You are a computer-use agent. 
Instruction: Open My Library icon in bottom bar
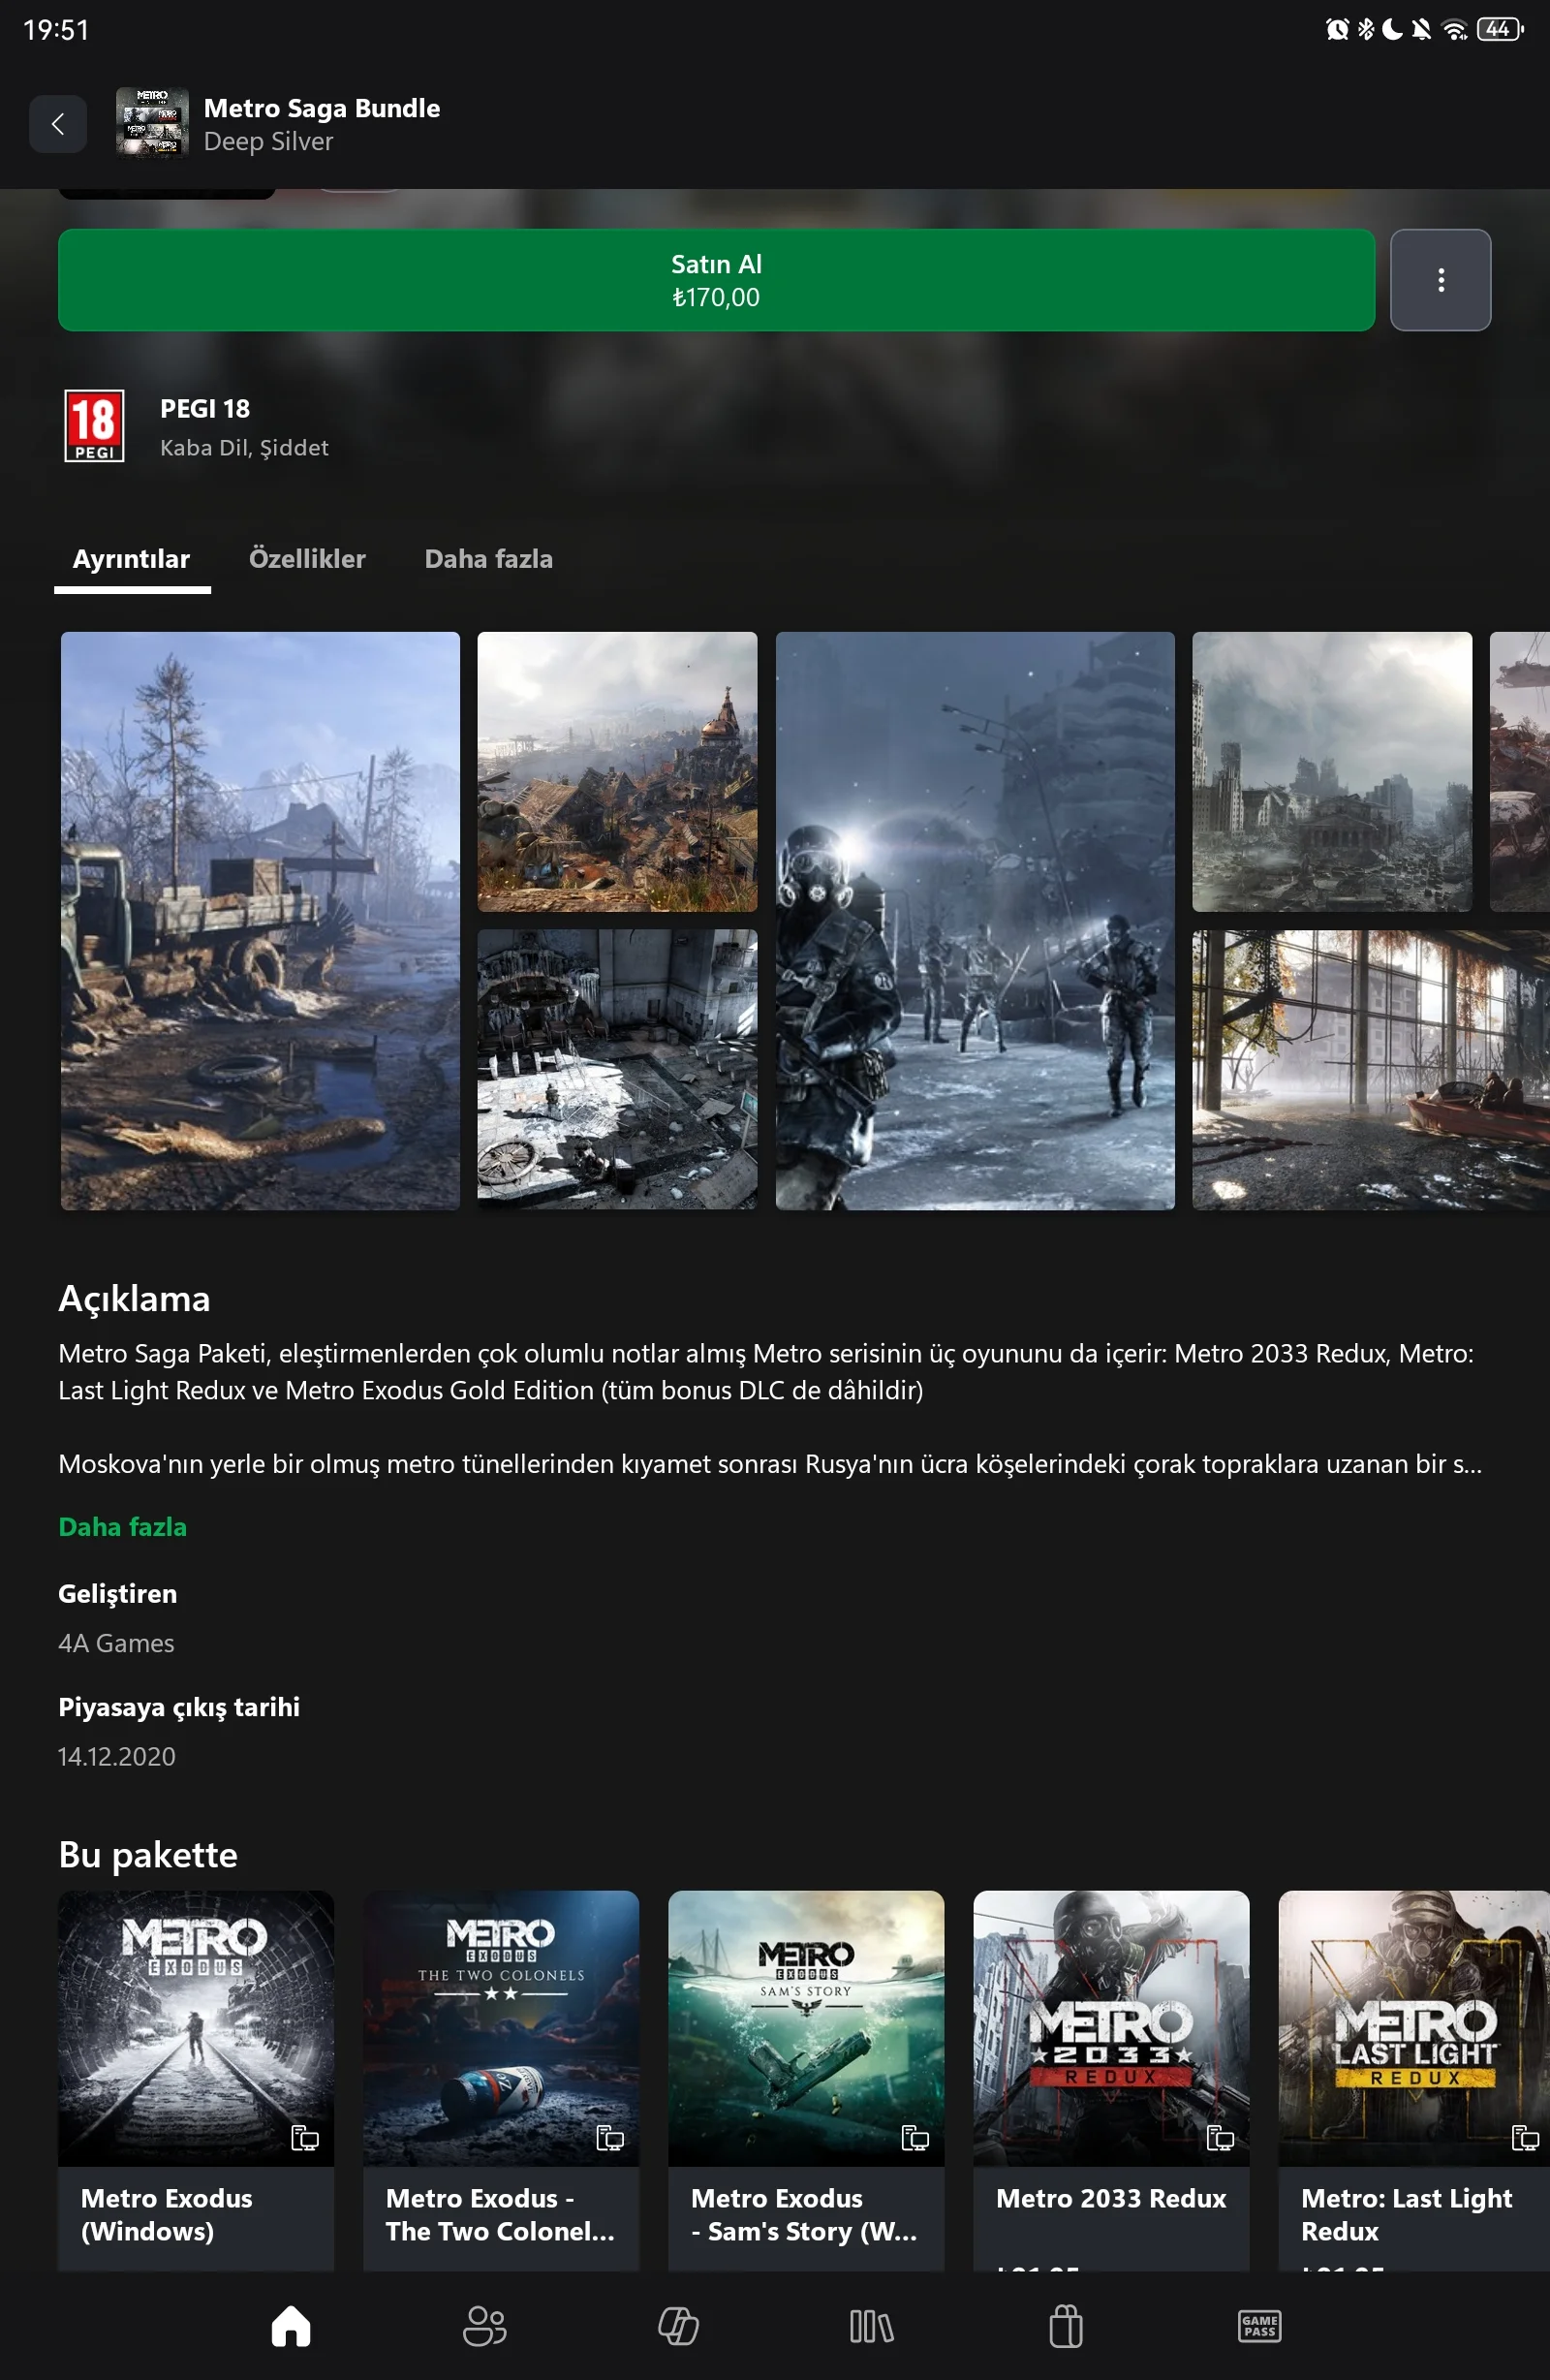click(x=871, y=2326)
